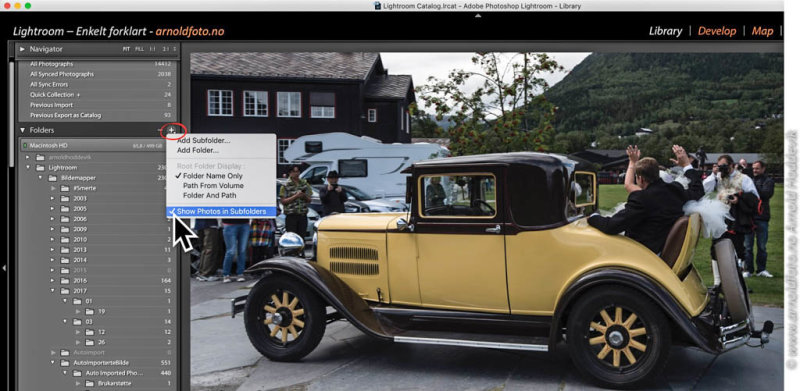Viewport: 800px width, 391px height.
Task: Switch to the Library module
Action: pyautogui.click(x=665, y=31)
